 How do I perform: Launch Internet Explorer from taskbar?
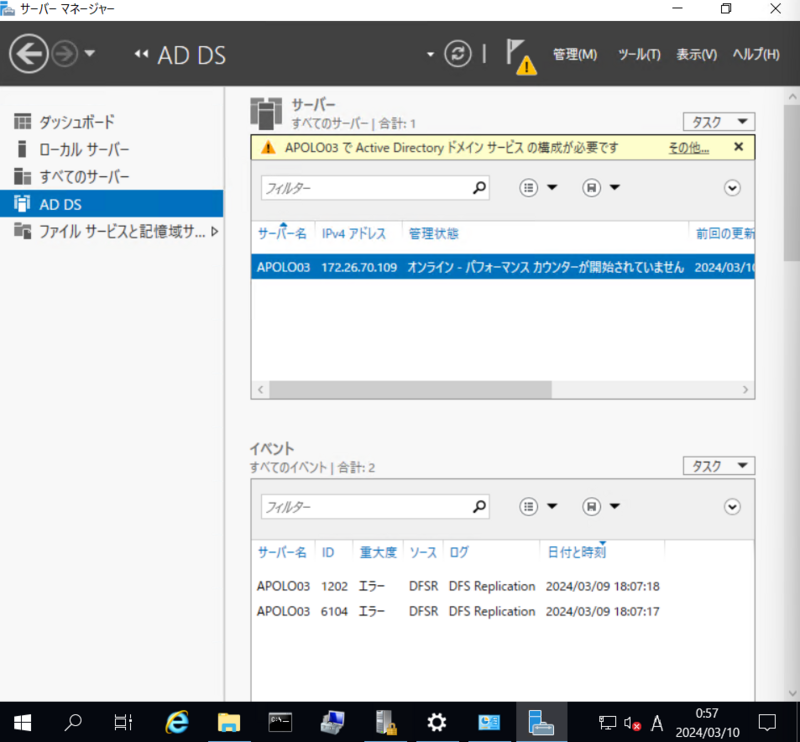[177, 722]
